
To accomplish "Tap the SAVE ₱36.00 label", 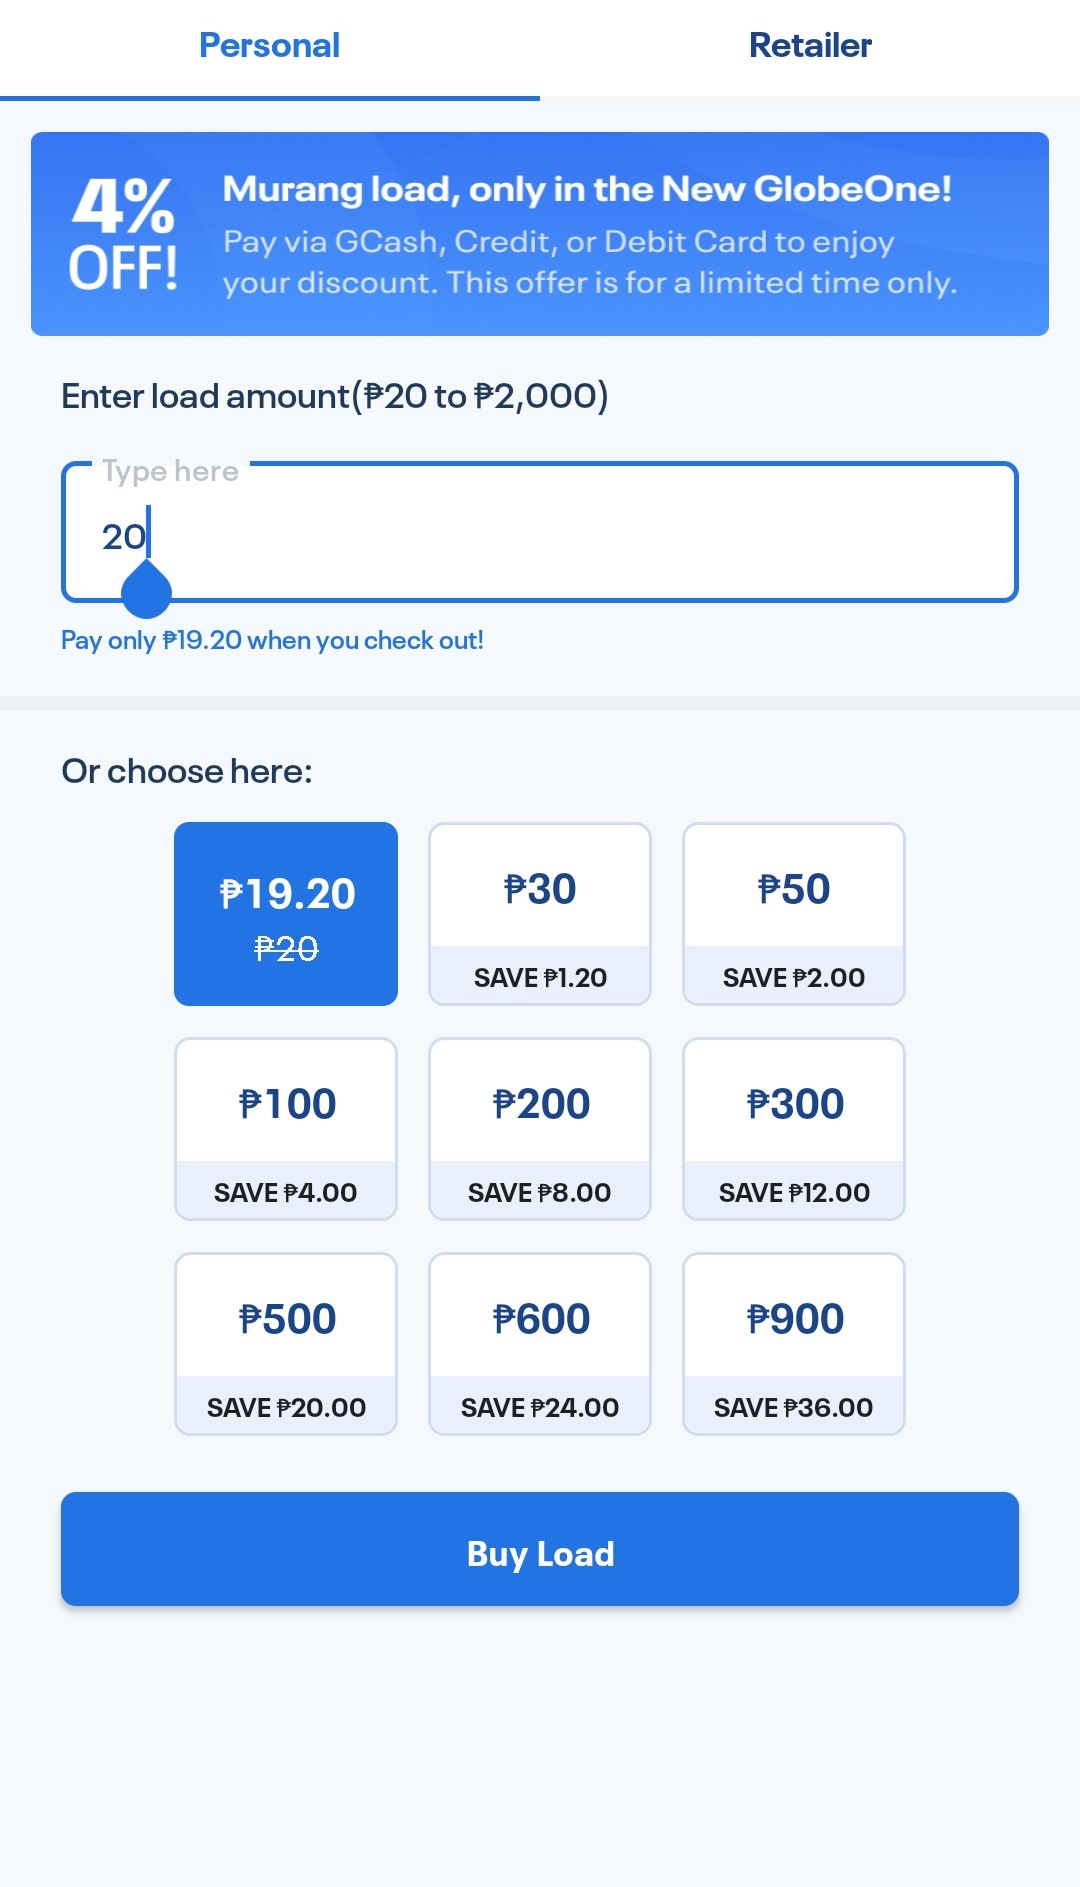I will [x=794, y=1407].
